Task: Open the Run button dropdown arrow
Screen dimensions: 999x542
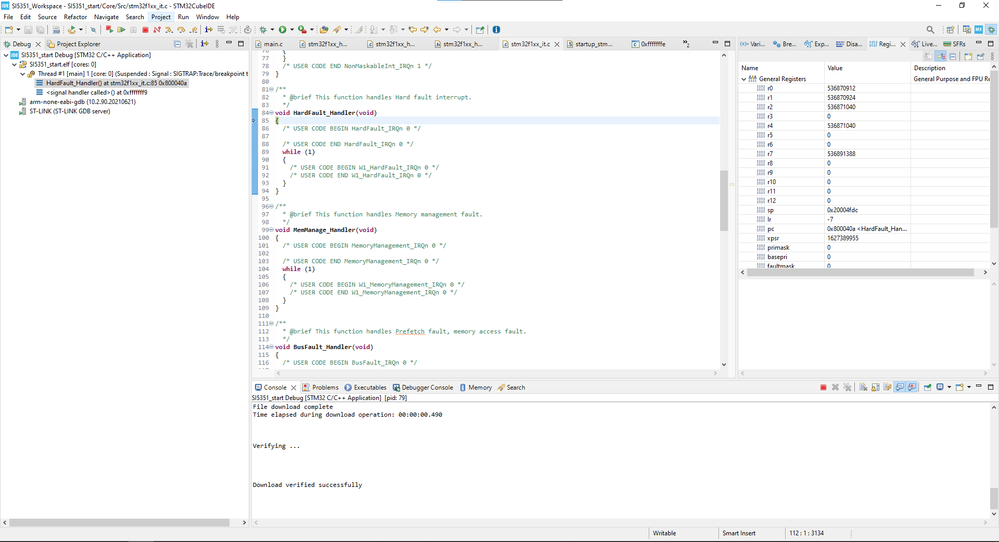Action: pos(292,30)
